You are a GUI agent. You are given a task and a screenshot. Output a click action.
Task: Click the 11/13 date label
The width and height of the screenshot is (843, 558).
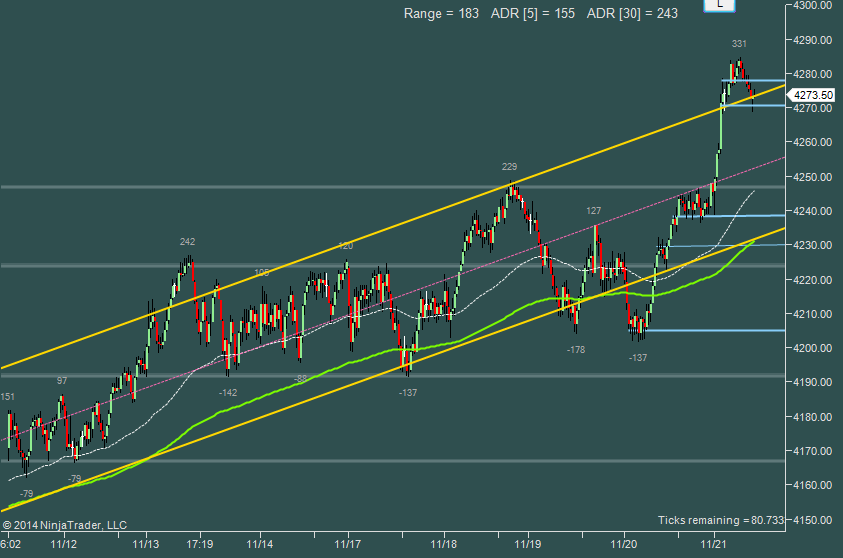click(x=146, y=544)
